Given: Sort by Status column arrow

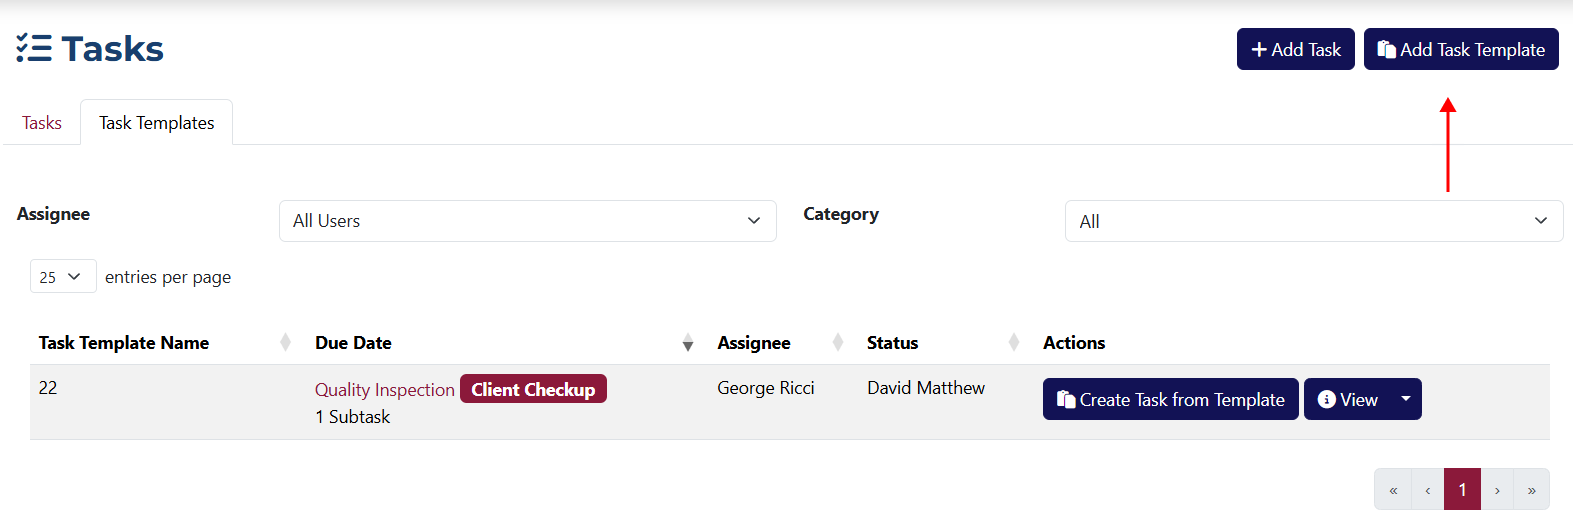Looking at the screenshot, I should (1014, 343).
